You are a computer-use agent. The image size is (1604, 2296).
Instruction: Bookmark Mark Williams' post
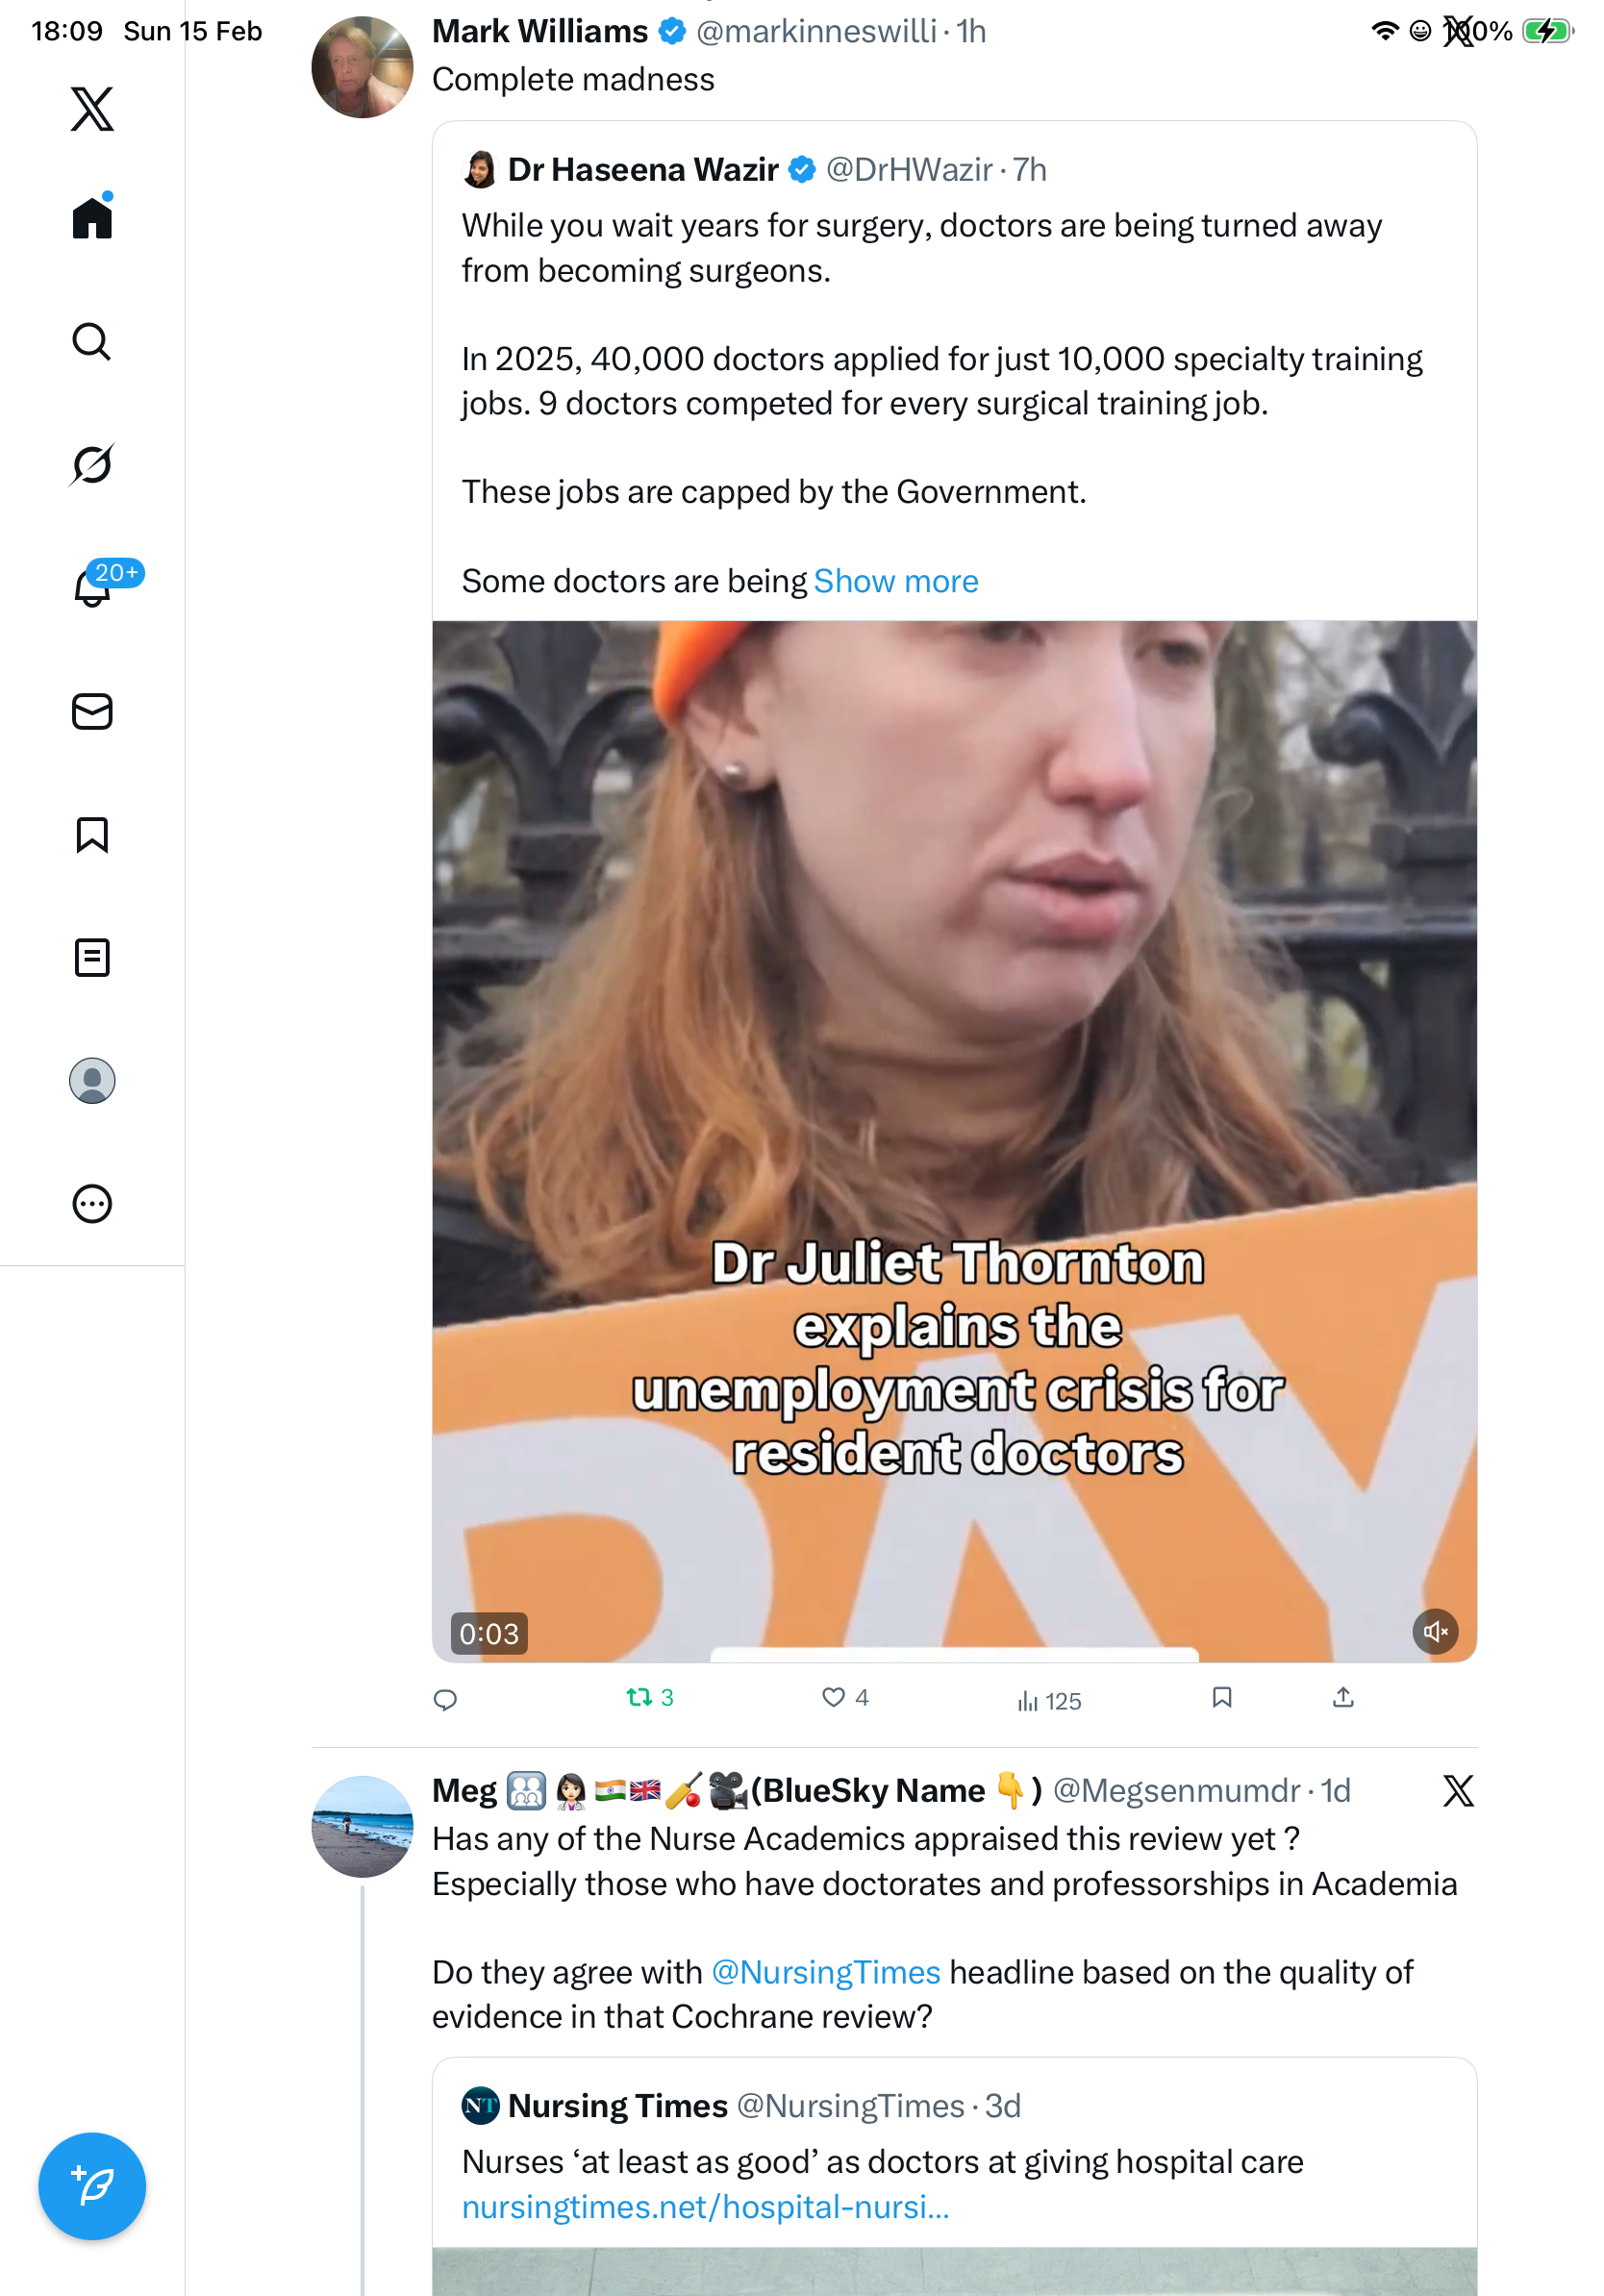tap(1221, 1697)
